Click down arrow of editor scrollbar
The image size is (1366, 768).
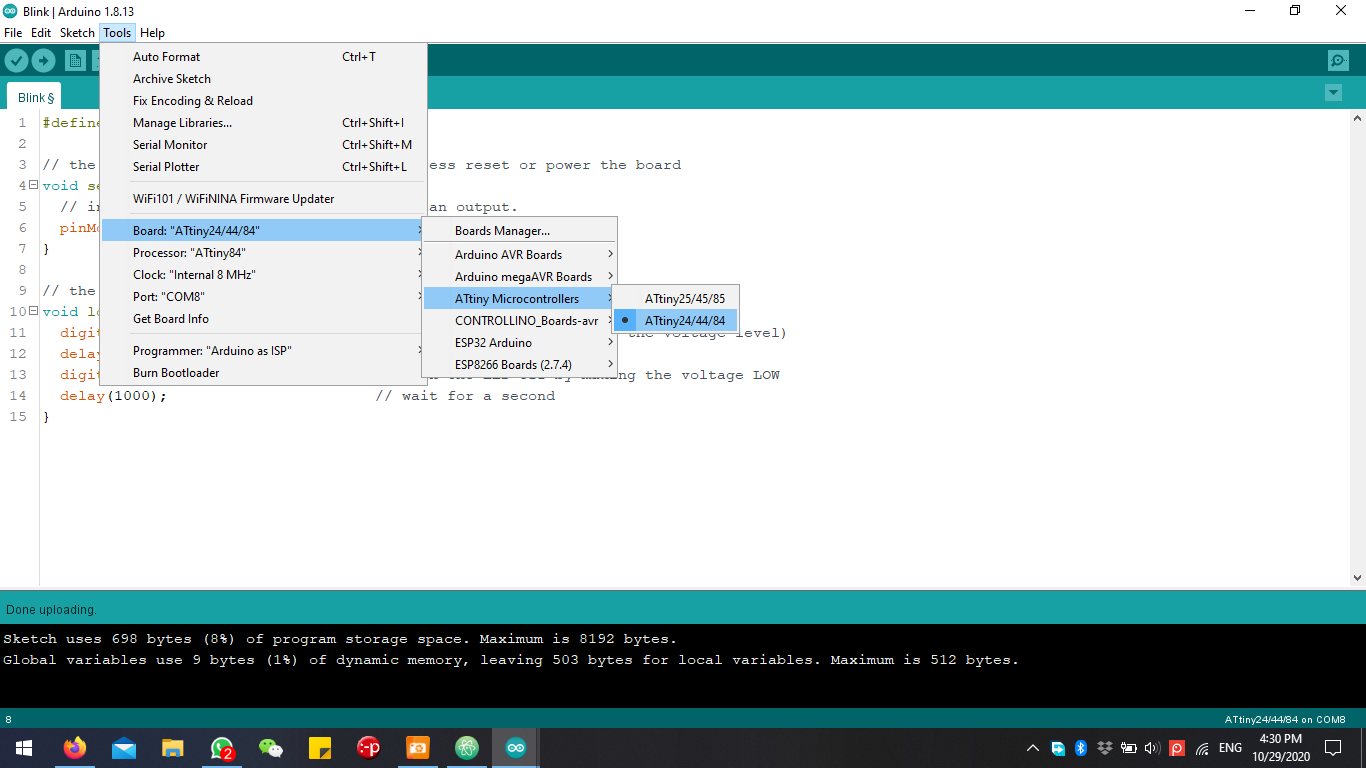1357,578
